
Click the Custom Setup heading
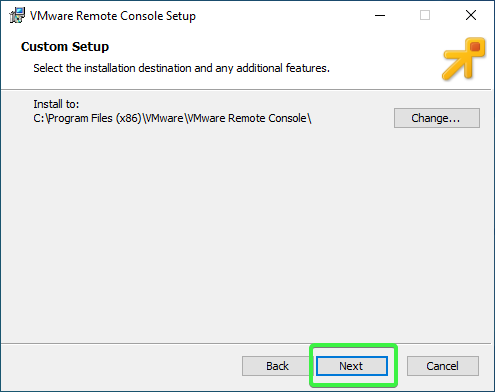point(65,47)
